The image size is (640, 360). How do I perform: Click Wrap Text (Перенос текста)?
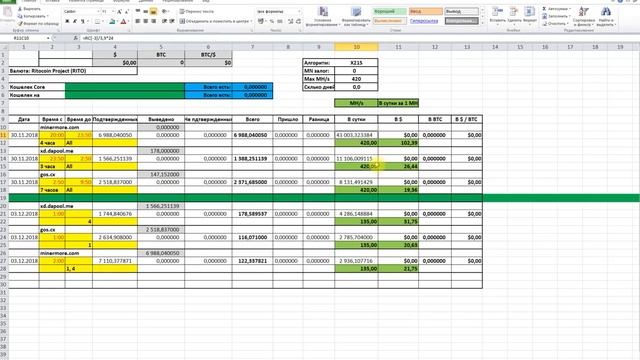point(197,11)
